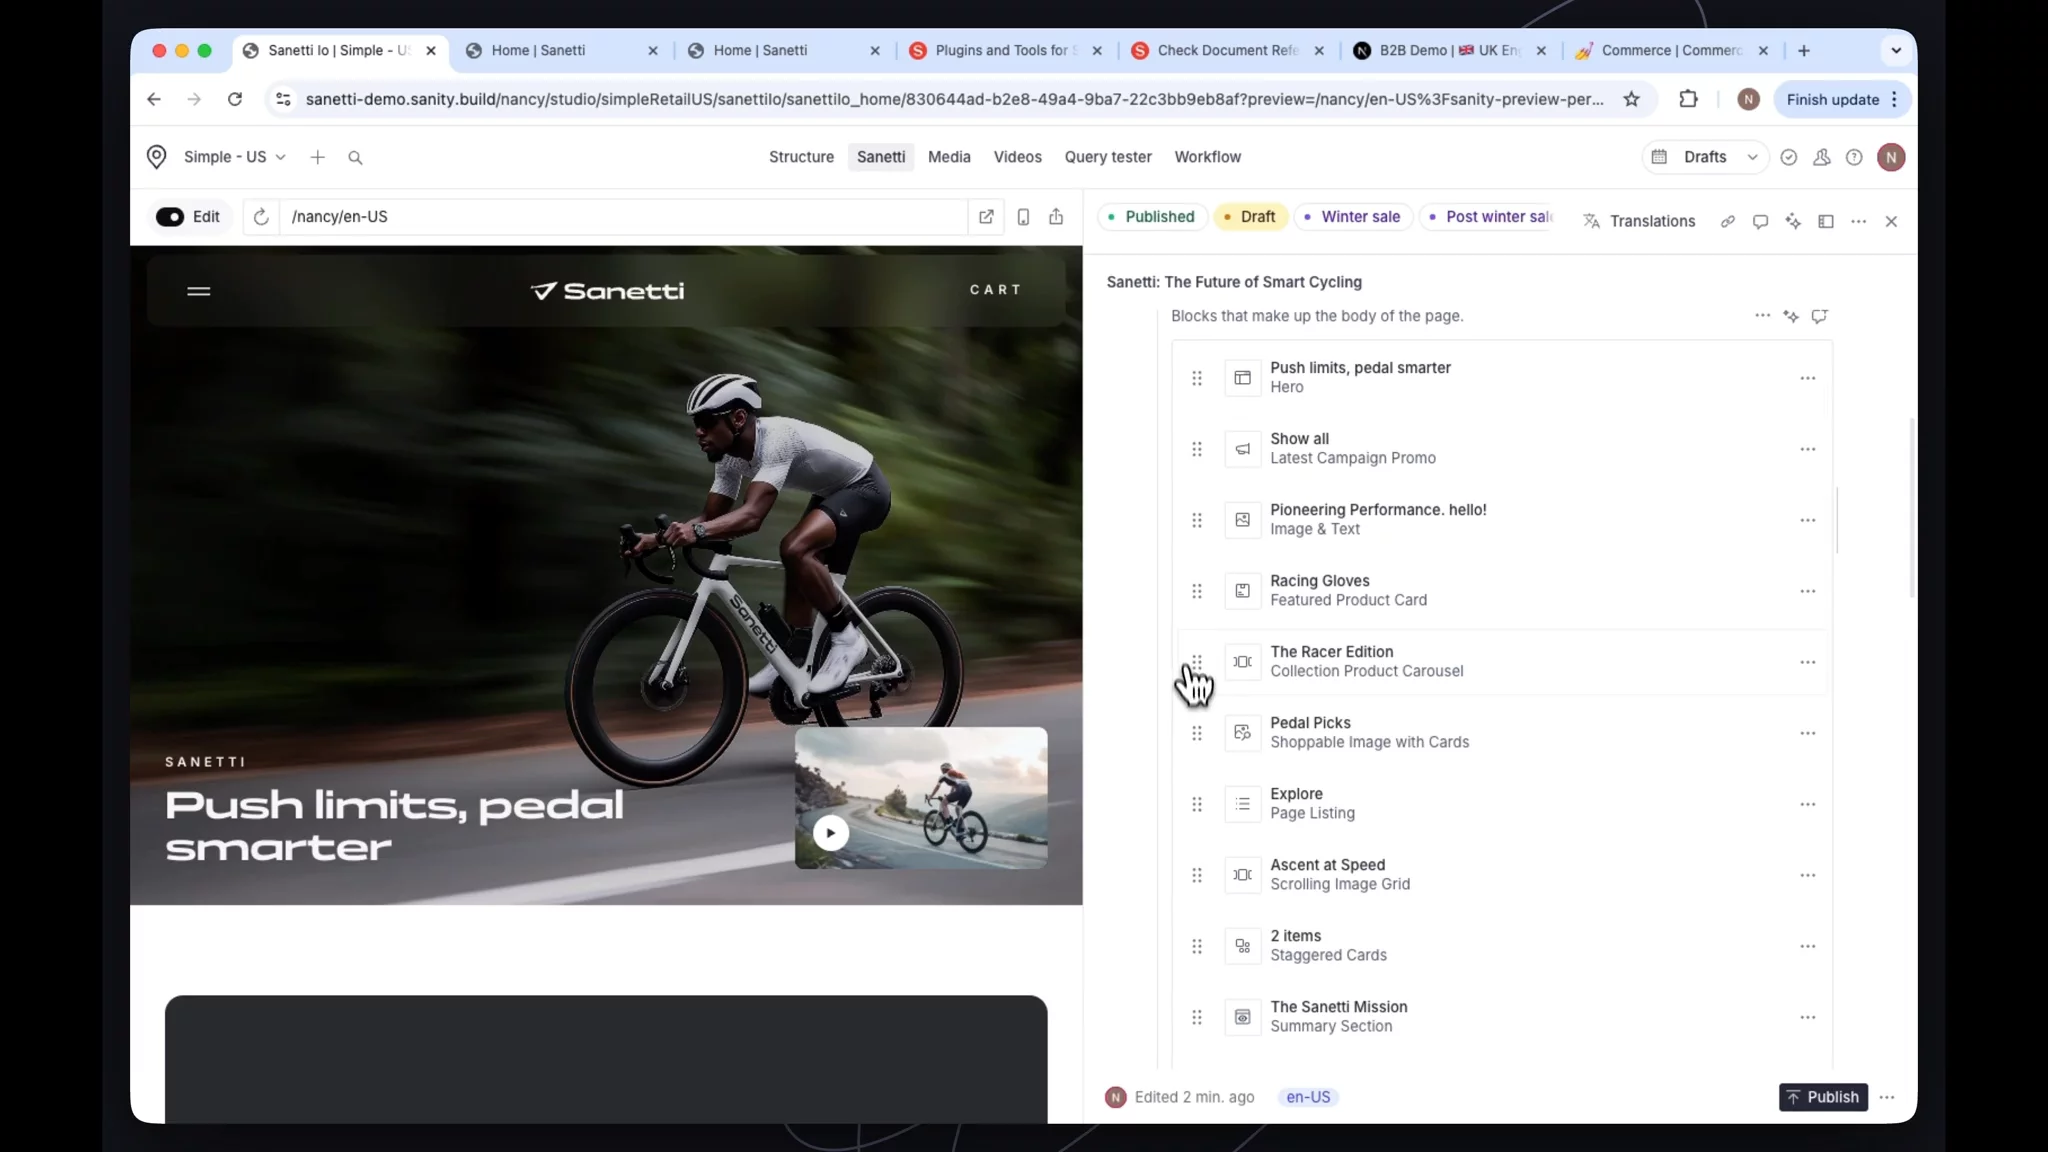Select the Sanetti tab
Screen dimensions: 2048x1152
(881, 157)
